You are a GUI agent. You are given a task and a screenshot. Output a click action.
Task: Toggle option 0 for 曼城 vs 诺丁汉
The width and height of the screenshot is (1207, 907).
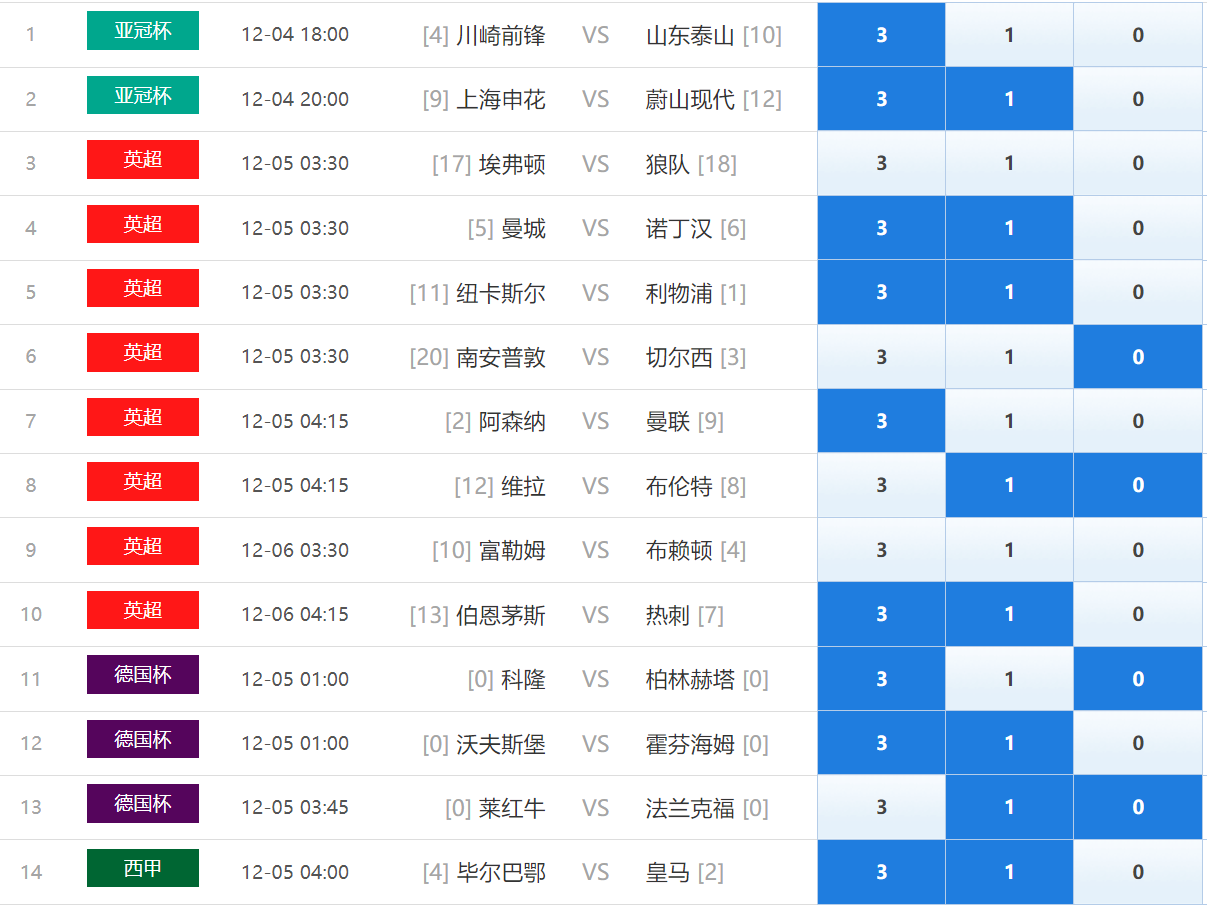pos(1138,228)
